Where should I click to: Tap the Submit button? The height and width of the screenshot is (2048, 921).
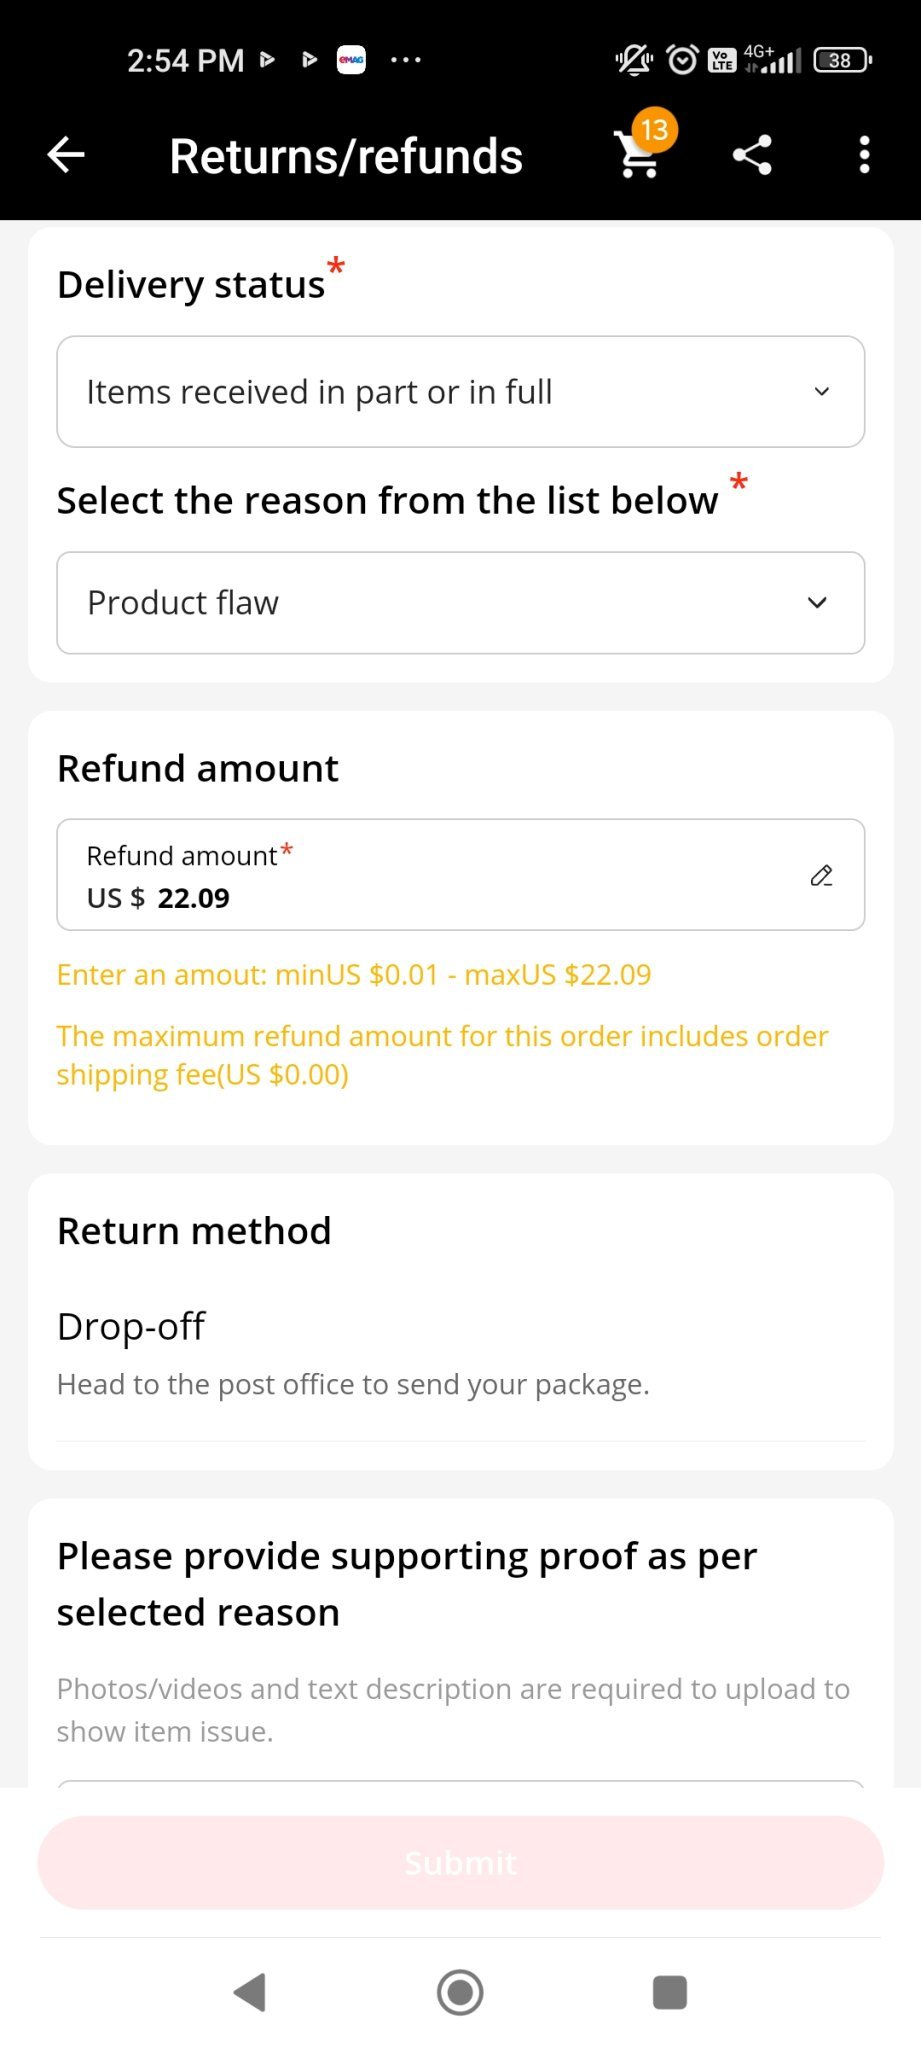pyautogui.click(x=460, y=1863)
